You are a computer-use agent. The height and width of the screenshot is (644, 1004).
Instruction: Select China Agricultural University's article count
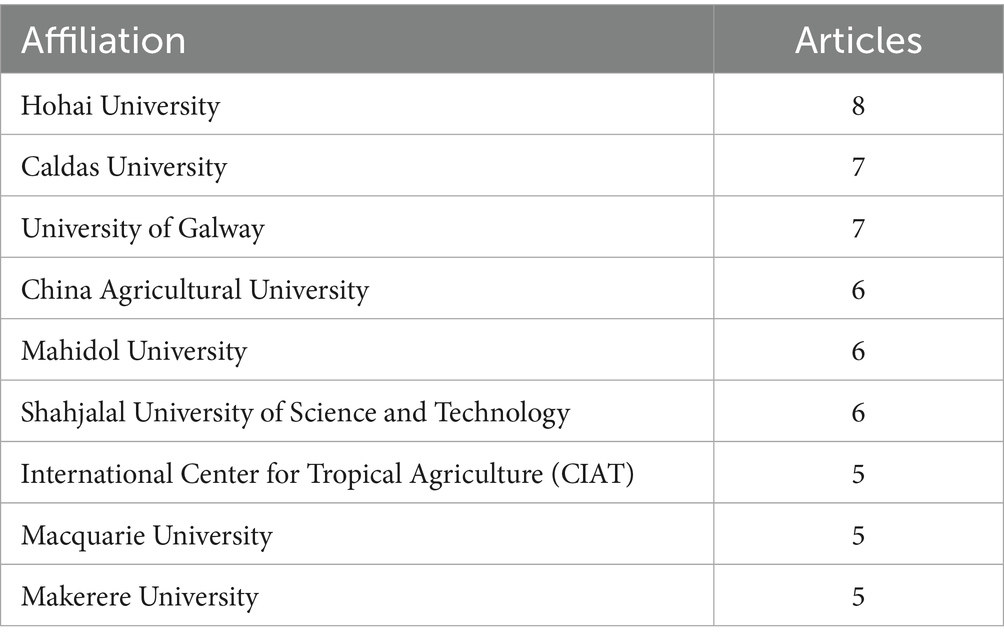(858, 290)
